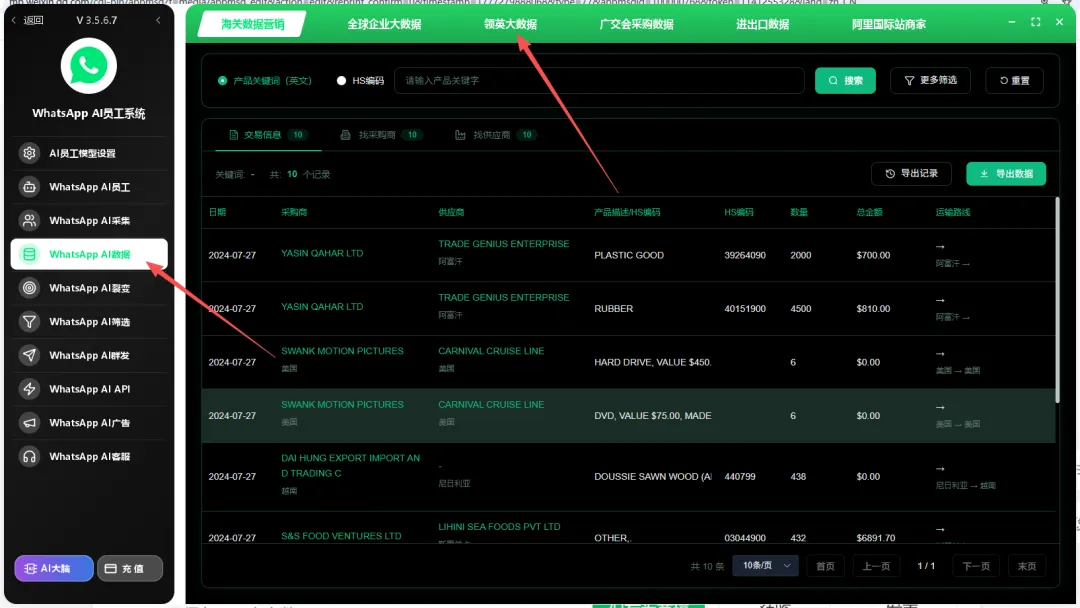Image resolution: width=1080 pixels, height=608 pixels.
Task: Click the 导出记录 button
Action: pyautogui.click(x=911, y=174)
